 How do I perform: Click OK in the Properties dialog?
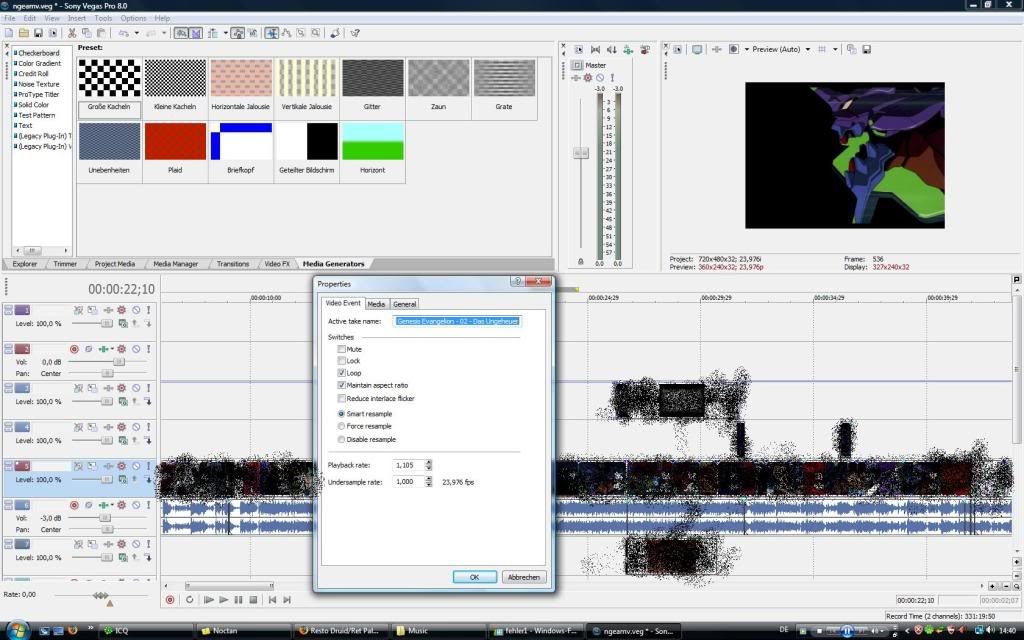tap(475, 577)
